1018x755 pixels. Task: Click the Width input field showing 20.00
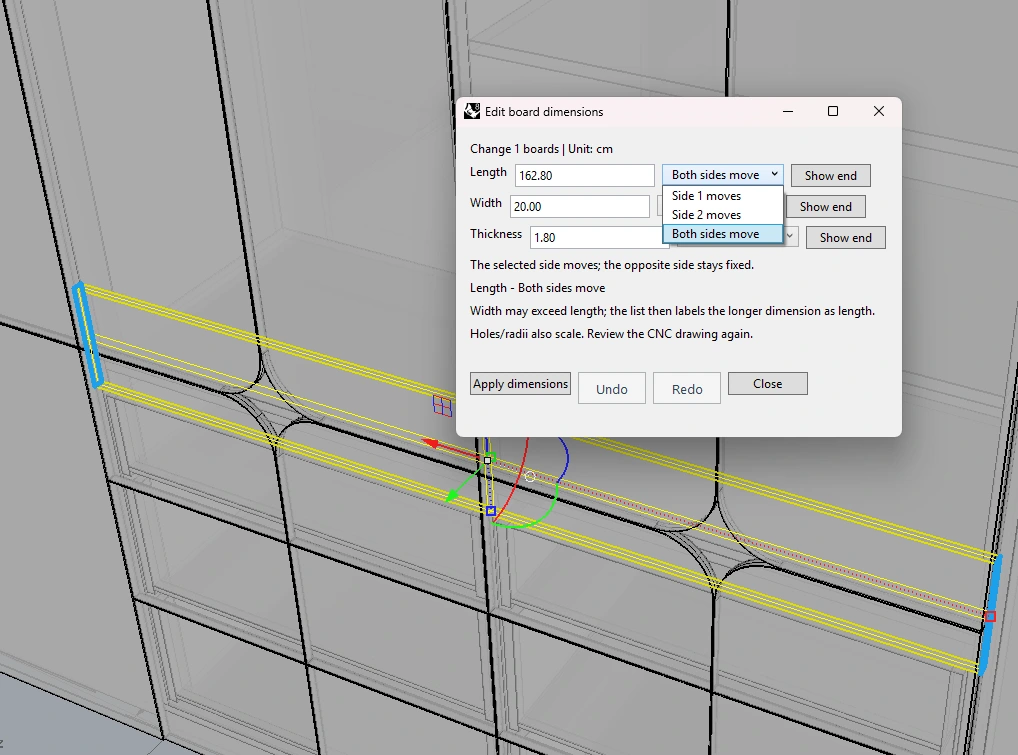pyautogui.click(x=579, y=206)
